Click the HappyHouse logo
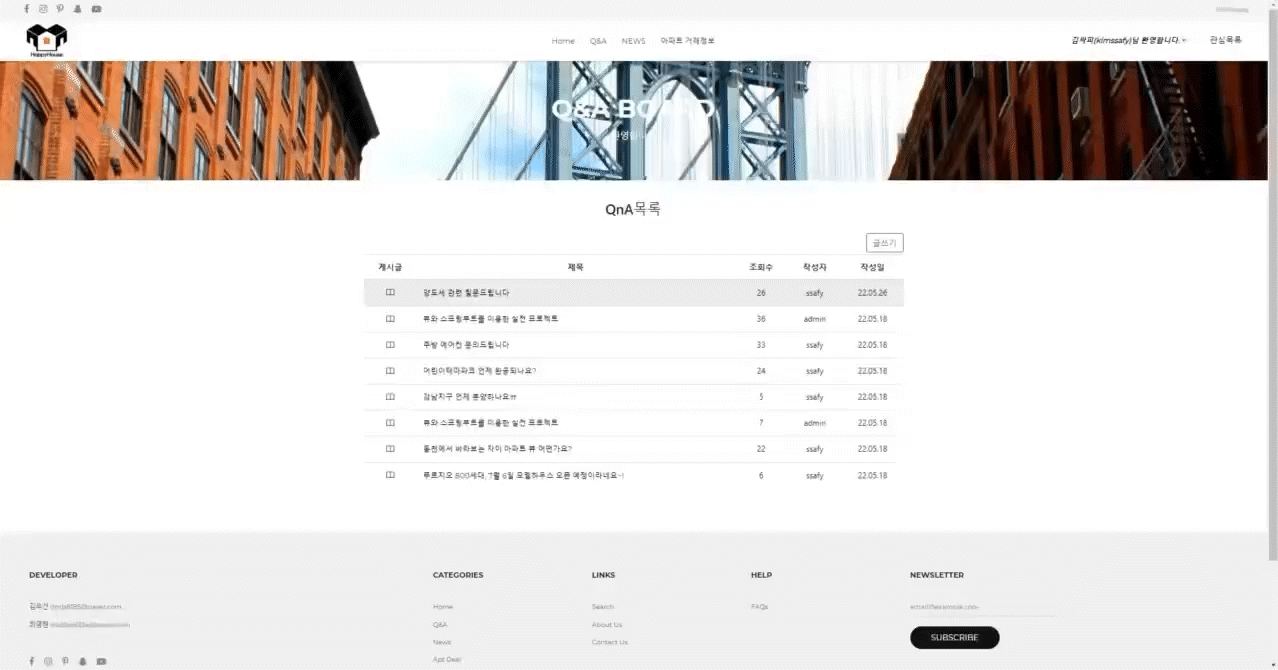This screenshot has height=670, width=1278. [46, 40]
